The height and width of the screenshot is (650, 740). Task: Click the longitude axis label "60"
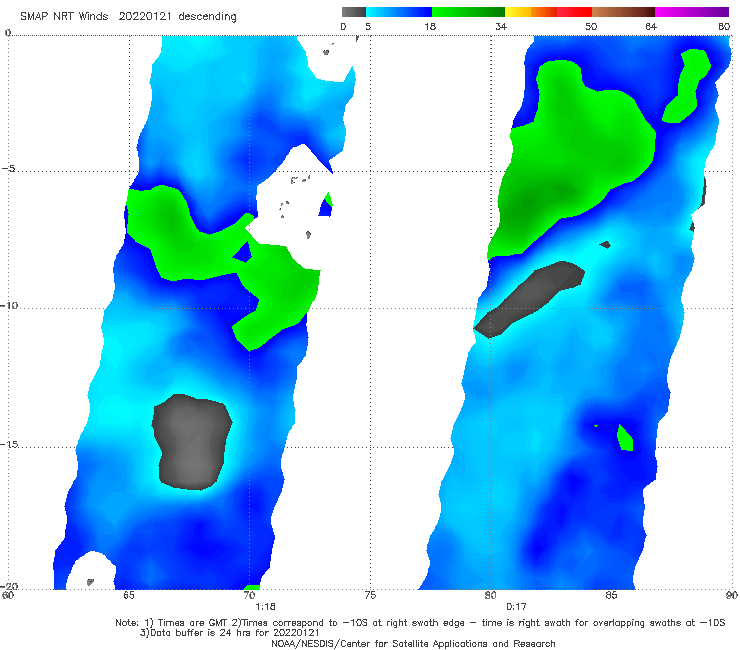pos(8,595)
